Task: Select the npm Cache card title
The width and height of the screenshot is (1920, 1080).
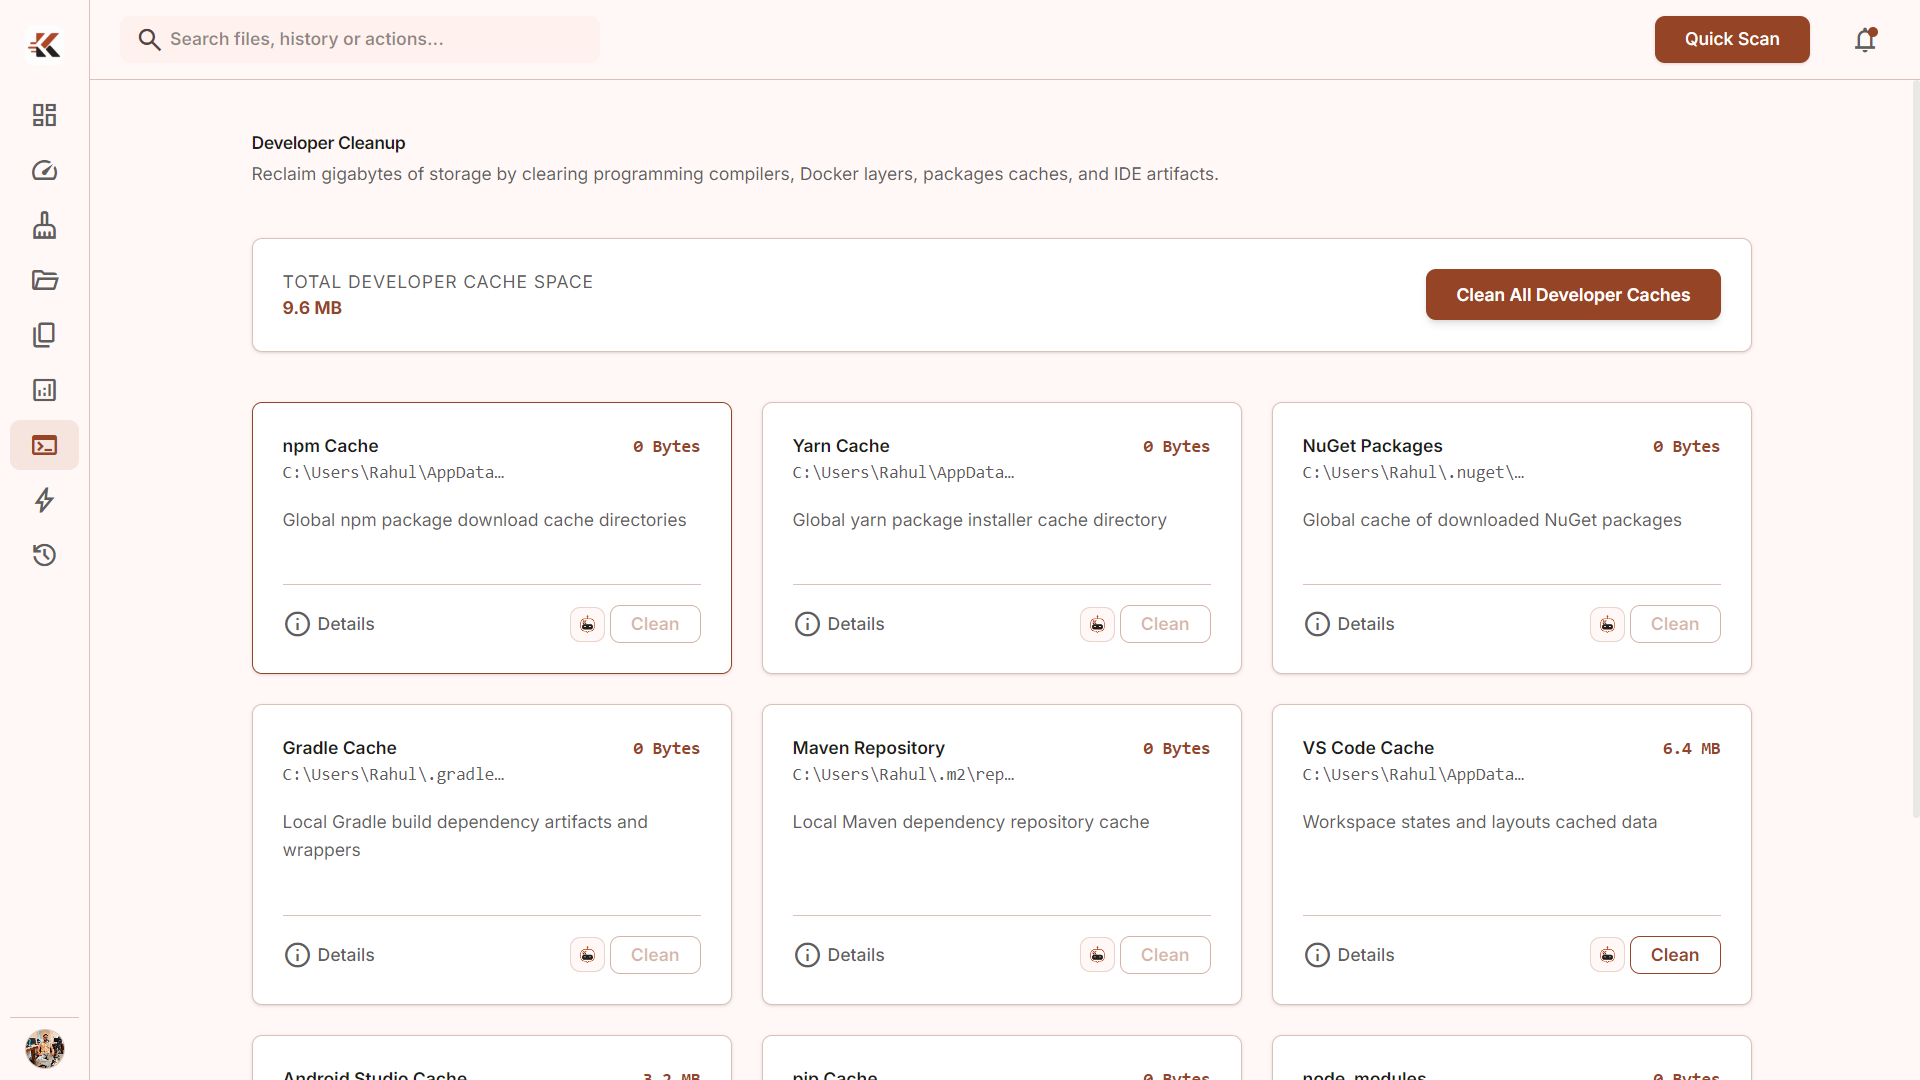Action: pyautogui.click(x=330, y=446)
